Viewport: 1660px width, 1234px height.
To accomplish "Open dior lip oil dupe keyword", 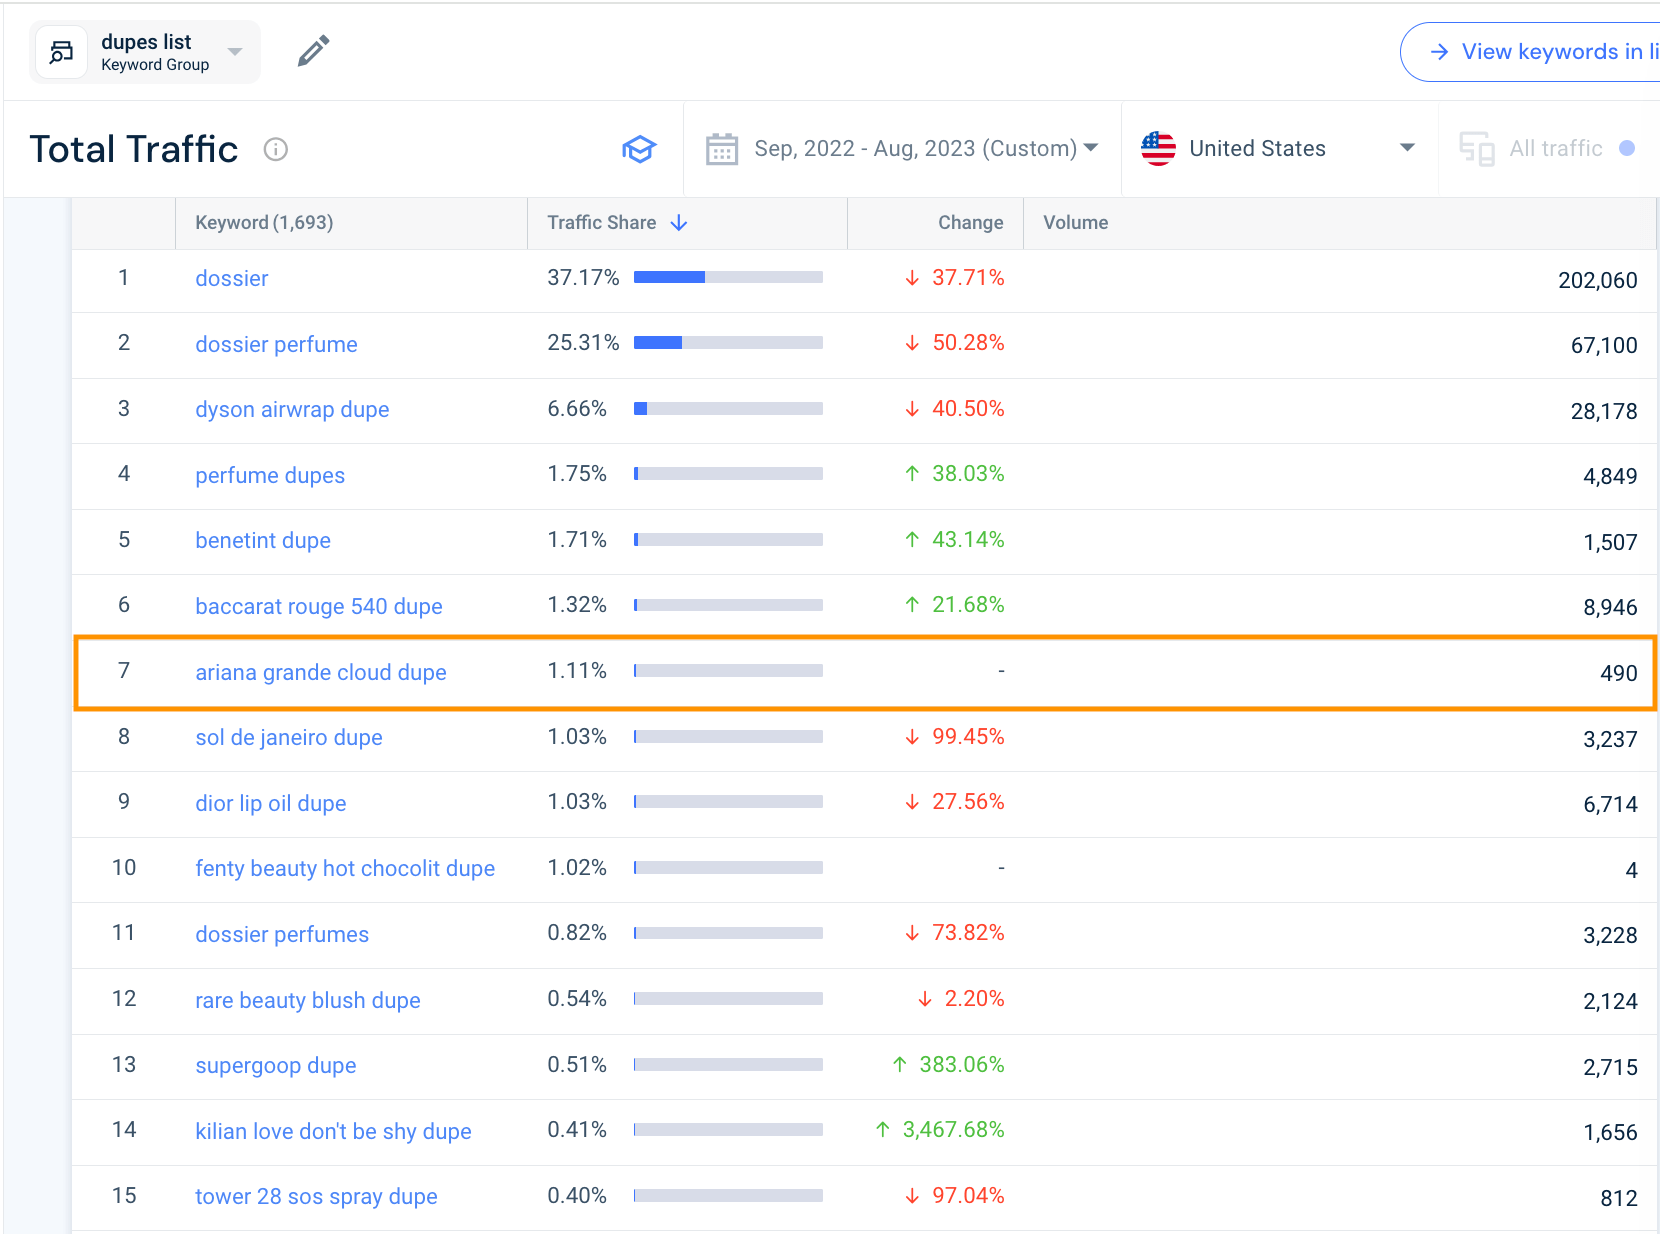I will [271, 804].
